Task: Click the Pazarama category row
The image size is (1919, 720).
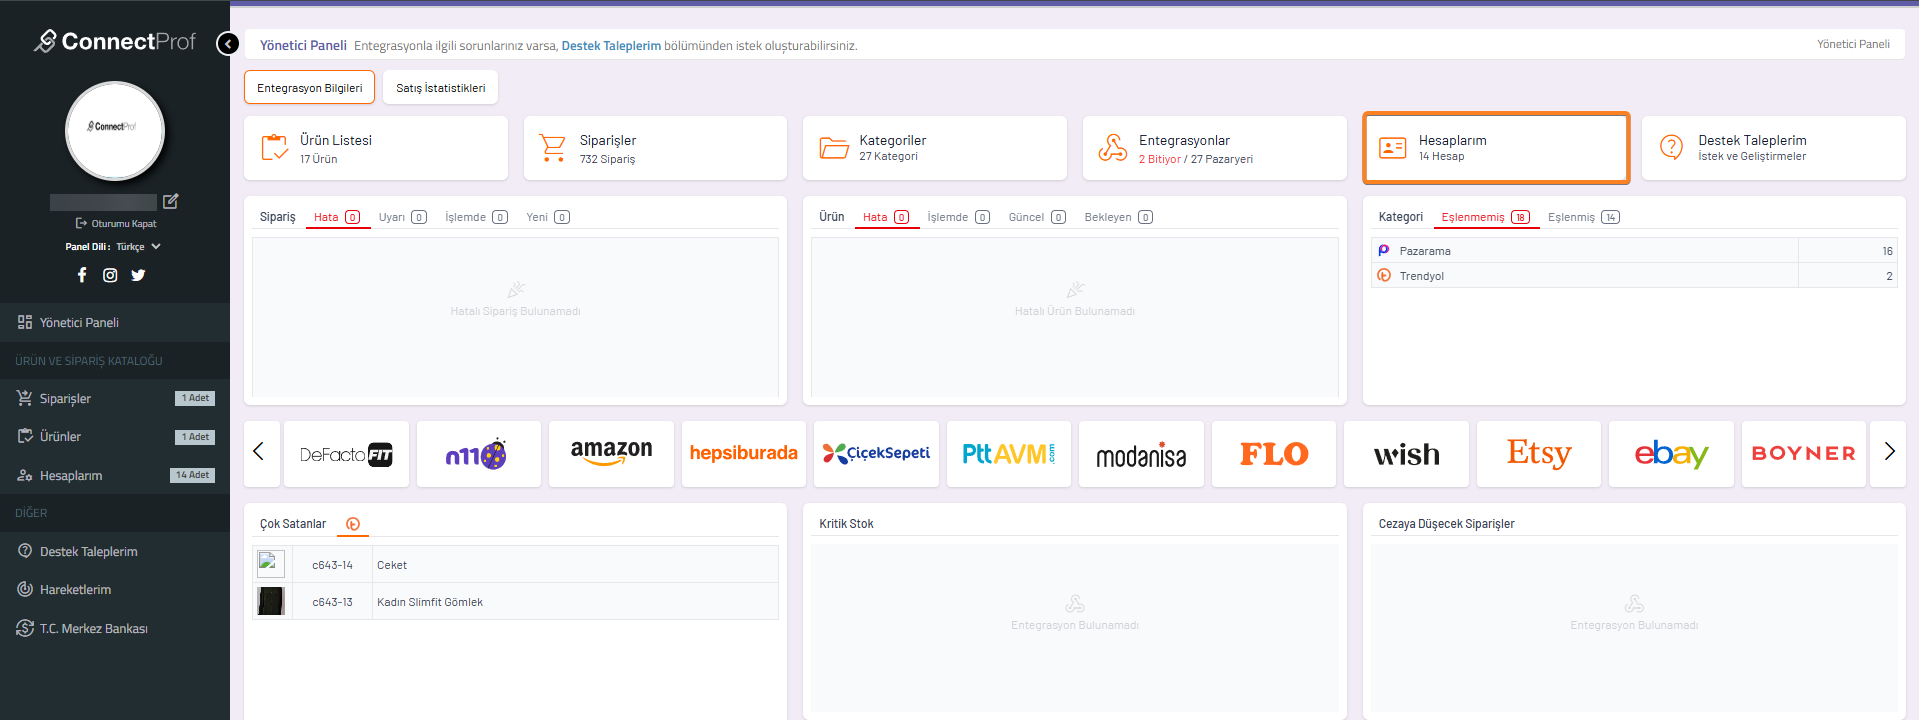Action: pos(1634,251)
